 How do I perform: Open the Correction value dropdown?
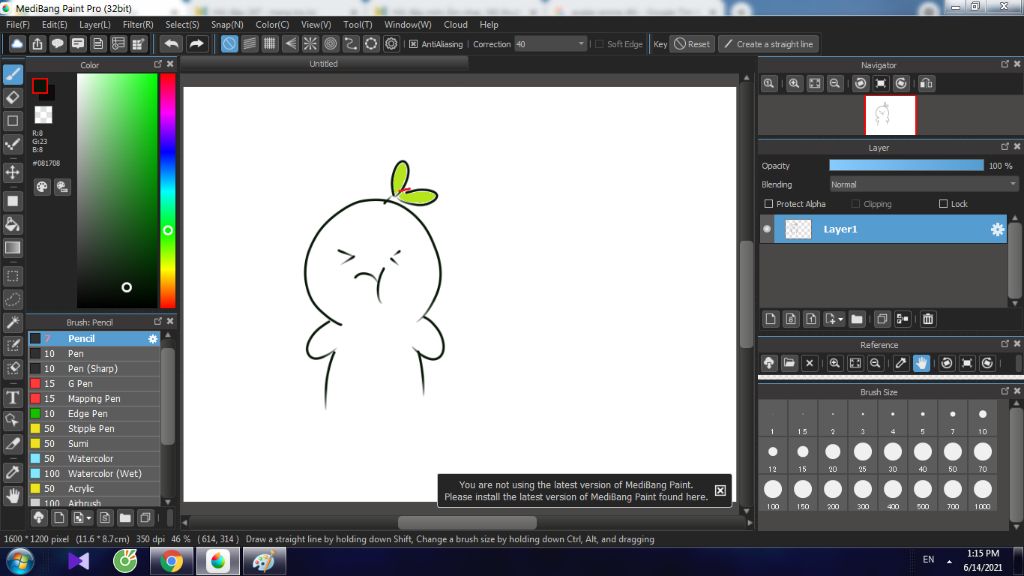(581, 44)
